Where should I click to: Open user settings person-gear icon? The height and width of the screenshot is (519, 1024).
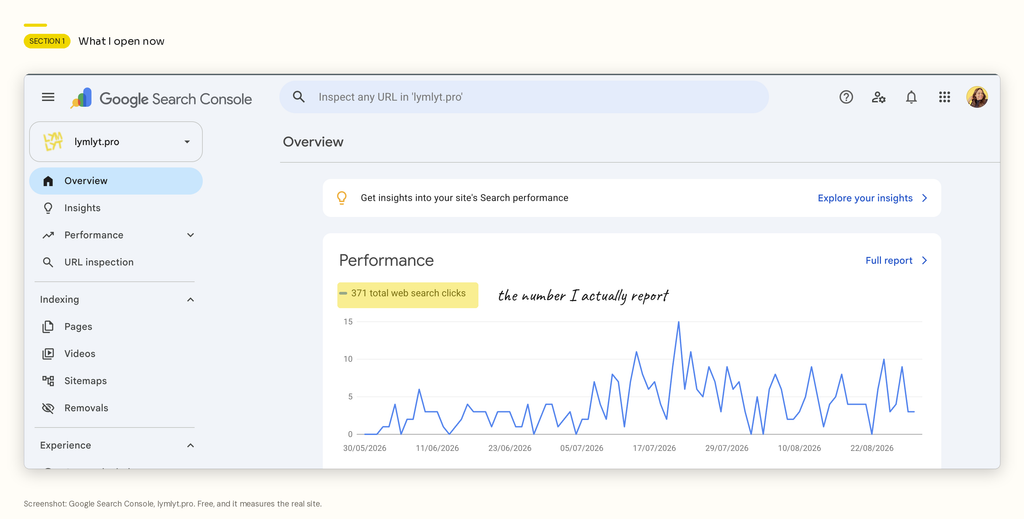878,97
